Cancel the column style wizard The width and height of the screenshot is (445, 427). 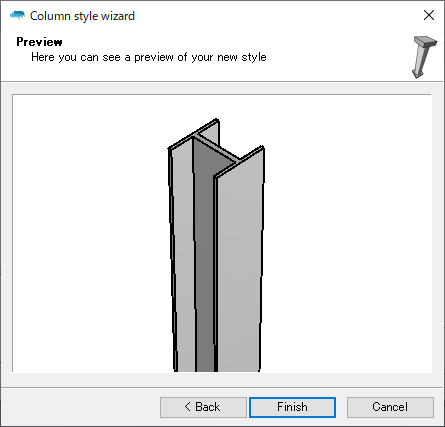(390, 407)
